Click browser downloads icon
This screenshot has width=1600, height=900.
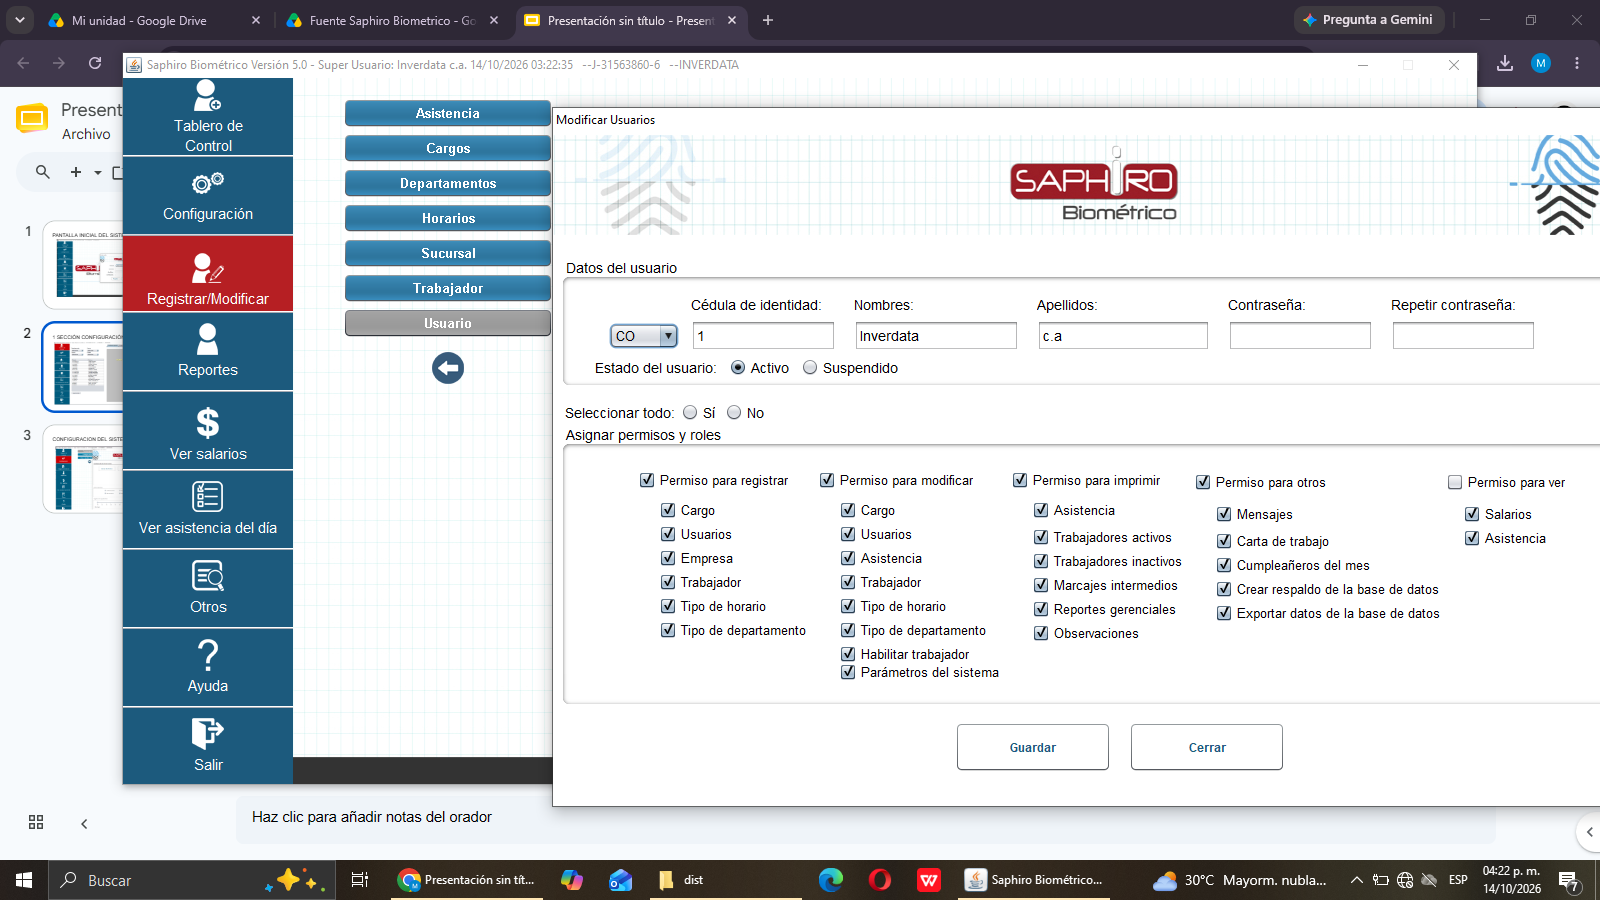(x=1505, y=63)
